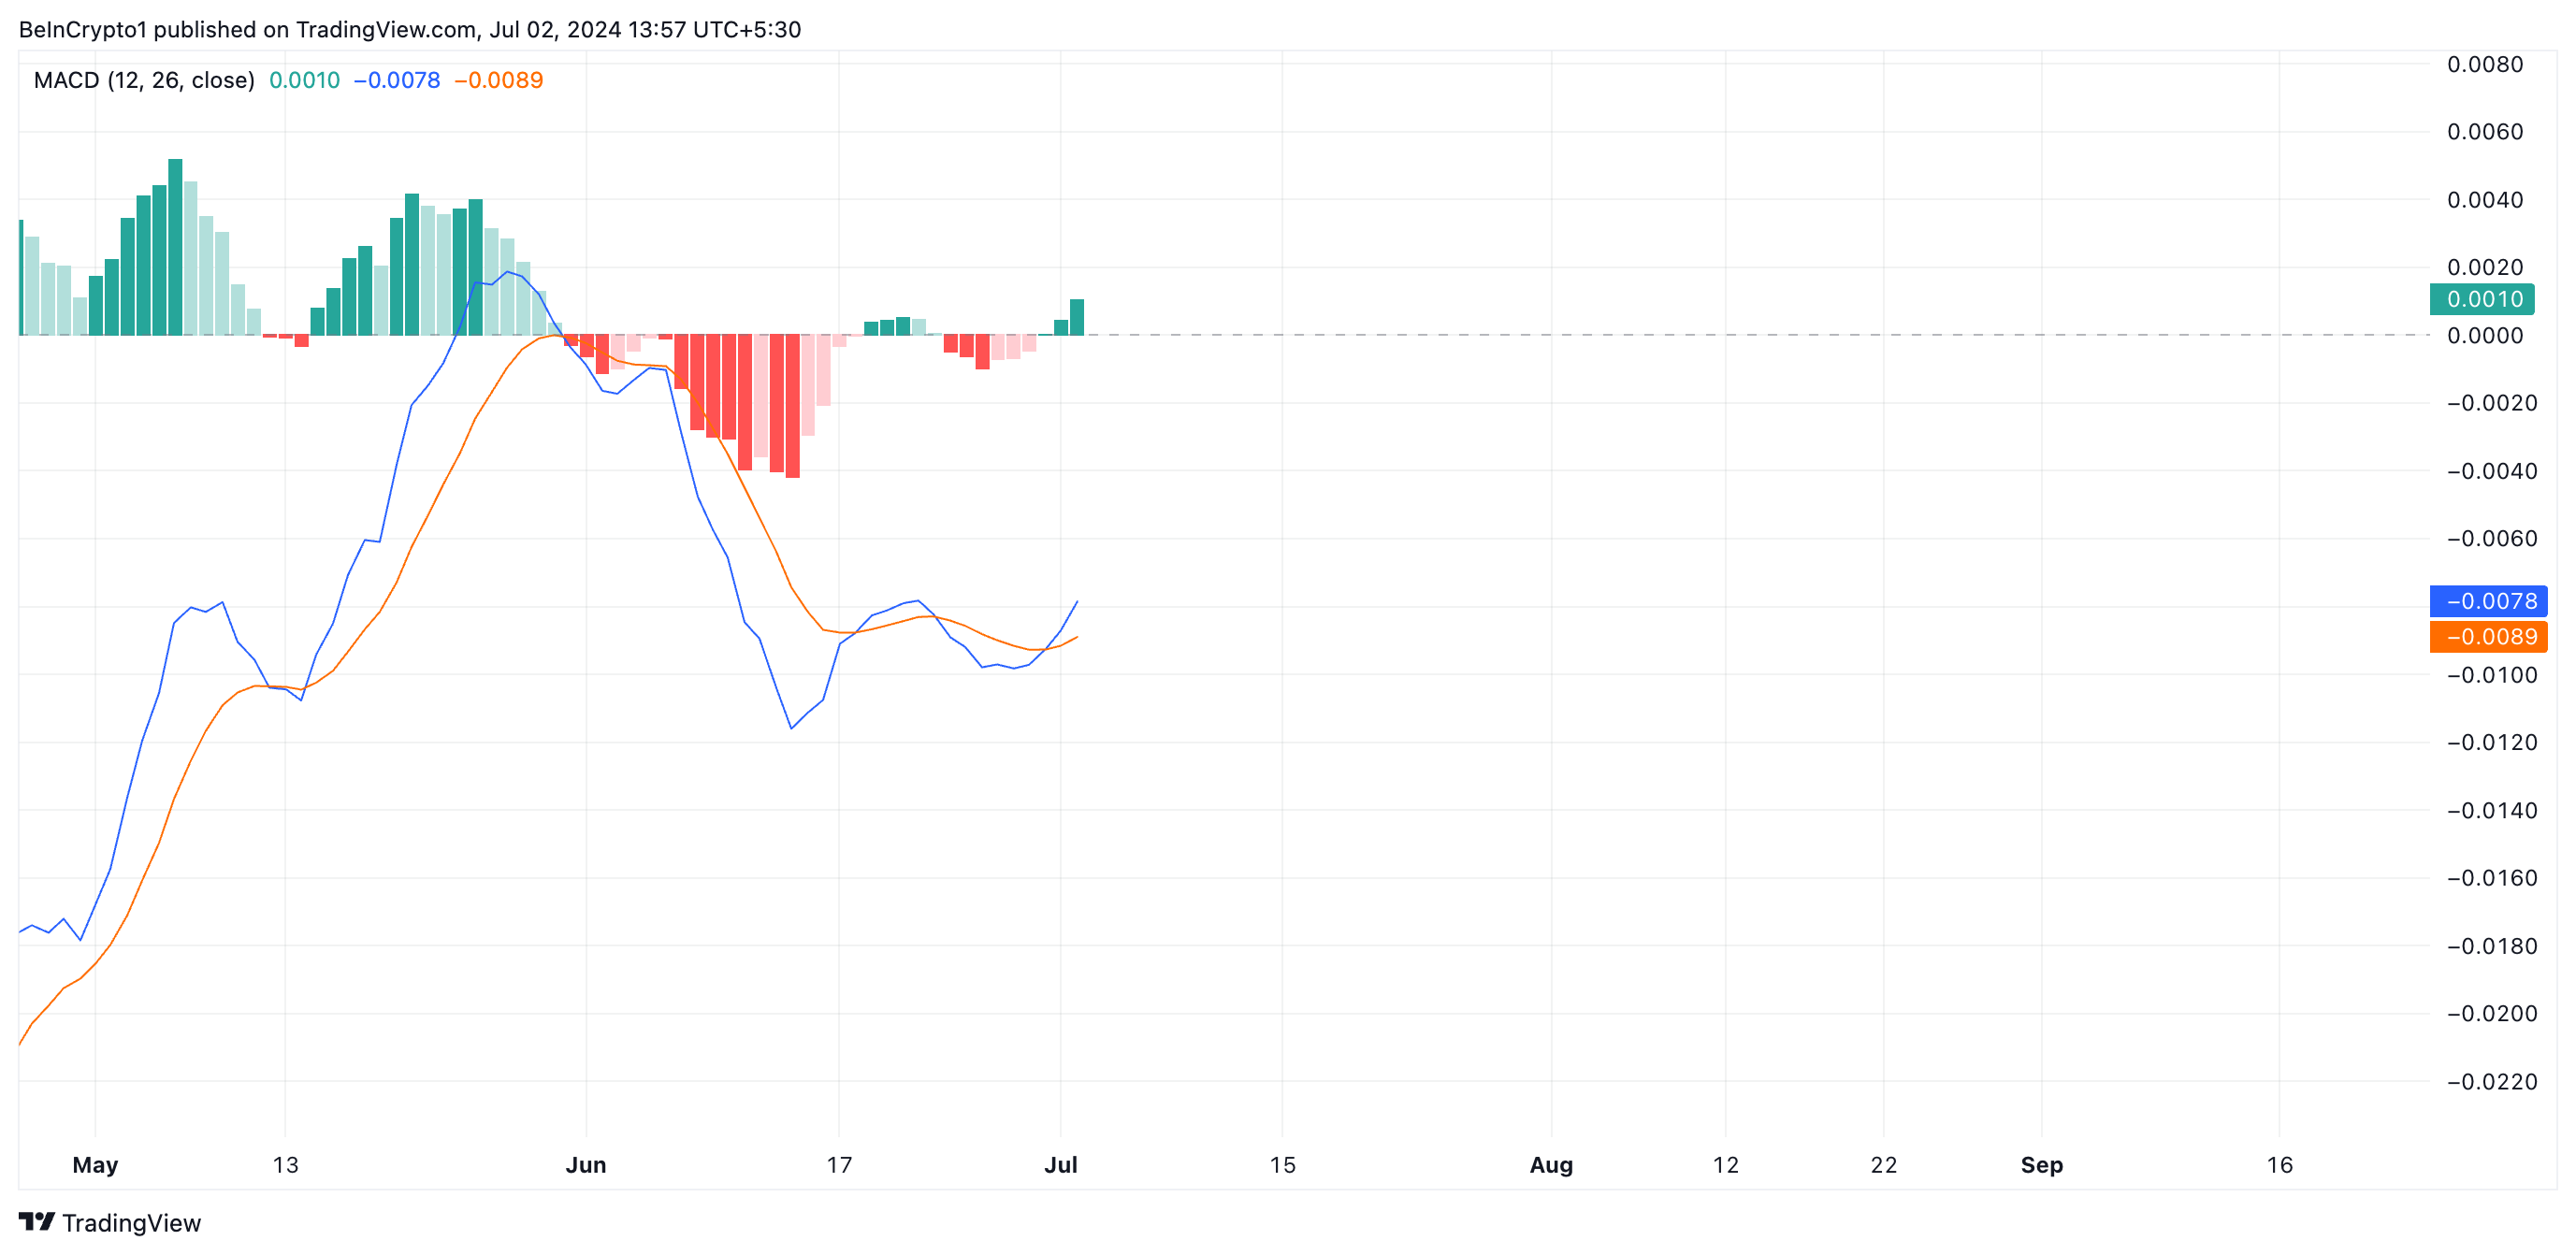Select the blue −0.0078 axis price tag
This screenshot has height=1255, width=2576.
[x=2489, y=601]
